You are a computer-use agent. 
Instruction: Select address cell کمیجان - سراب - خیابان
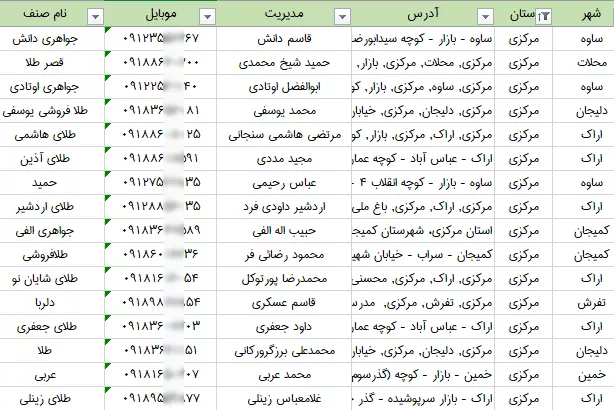point(423,255)
